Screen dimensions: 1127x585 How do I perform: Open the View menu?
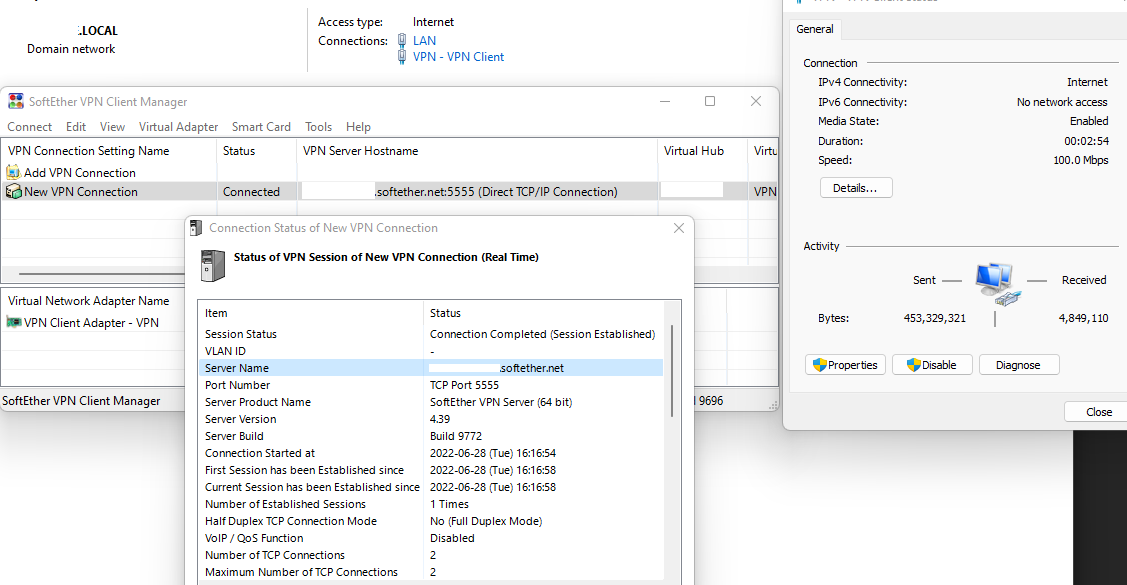[112, 126]
